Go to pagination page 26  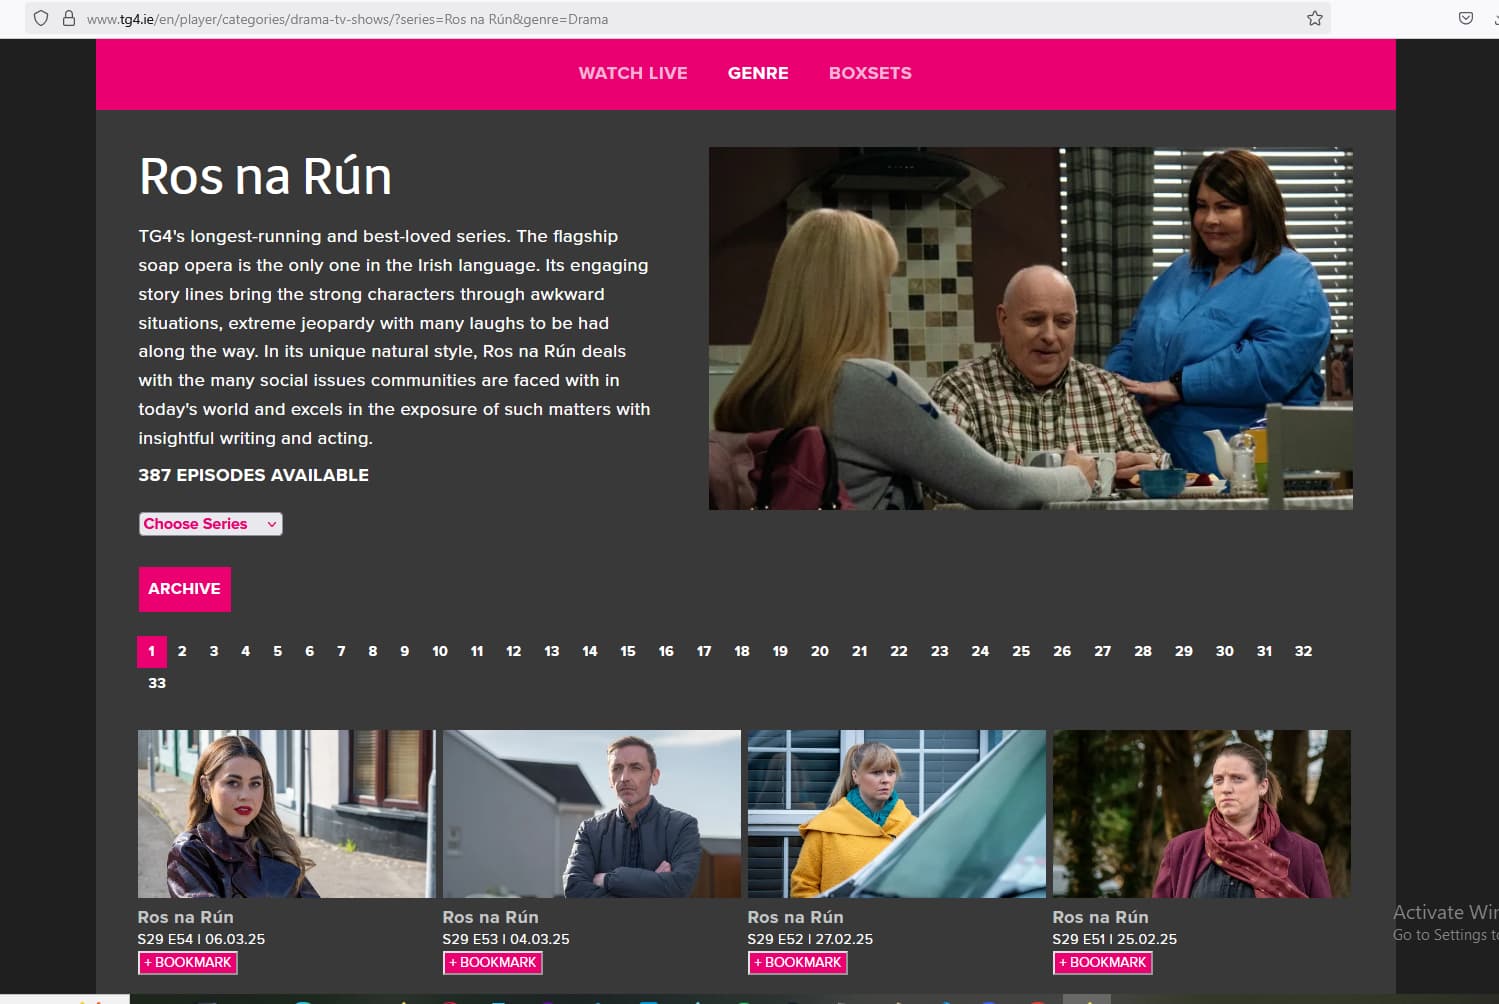tap(1062, 651)
